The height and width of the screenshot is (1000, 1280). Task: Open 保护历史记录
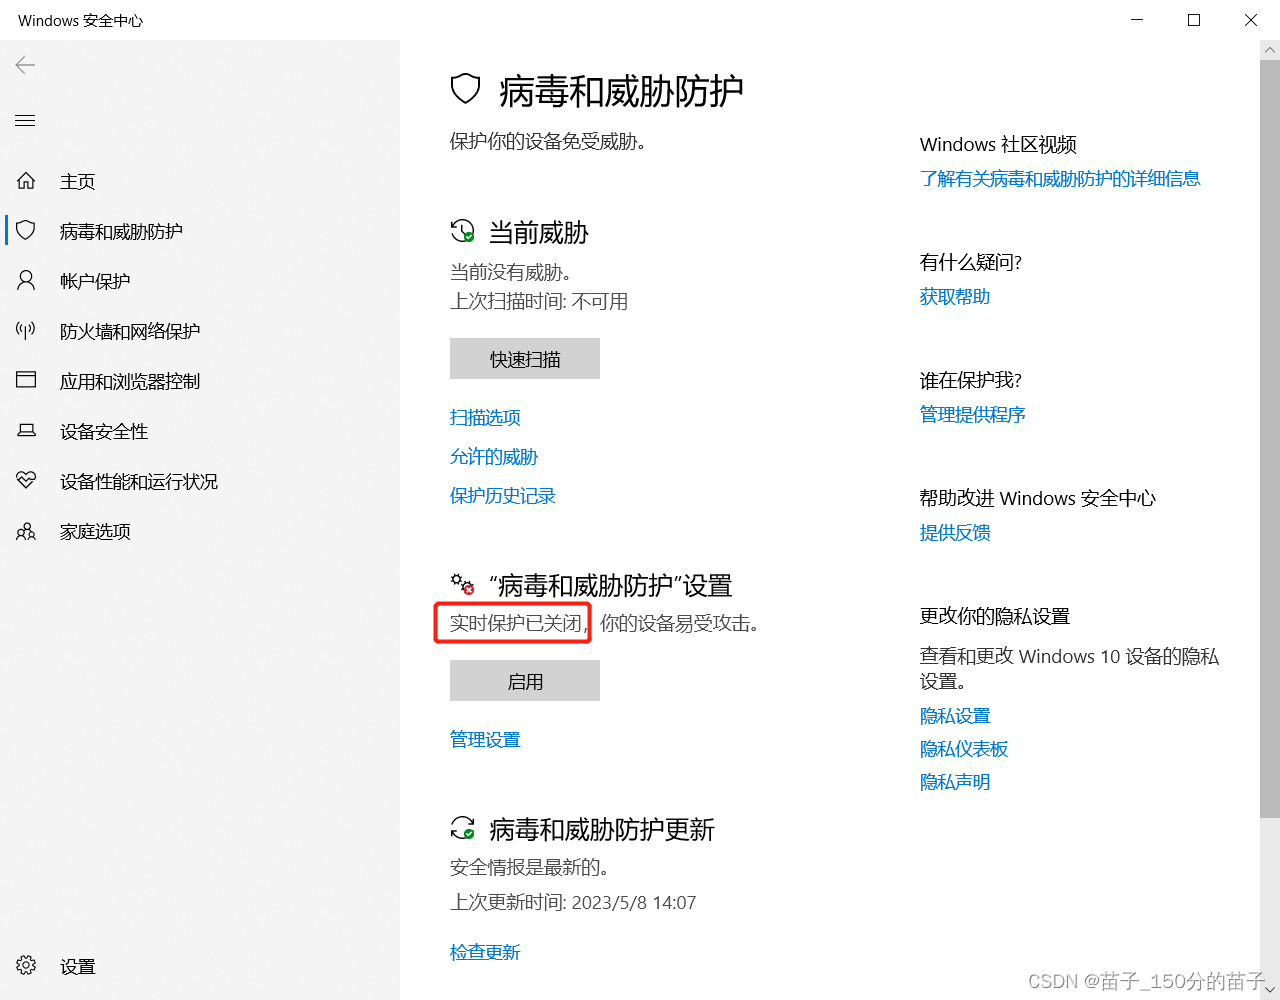502,495
